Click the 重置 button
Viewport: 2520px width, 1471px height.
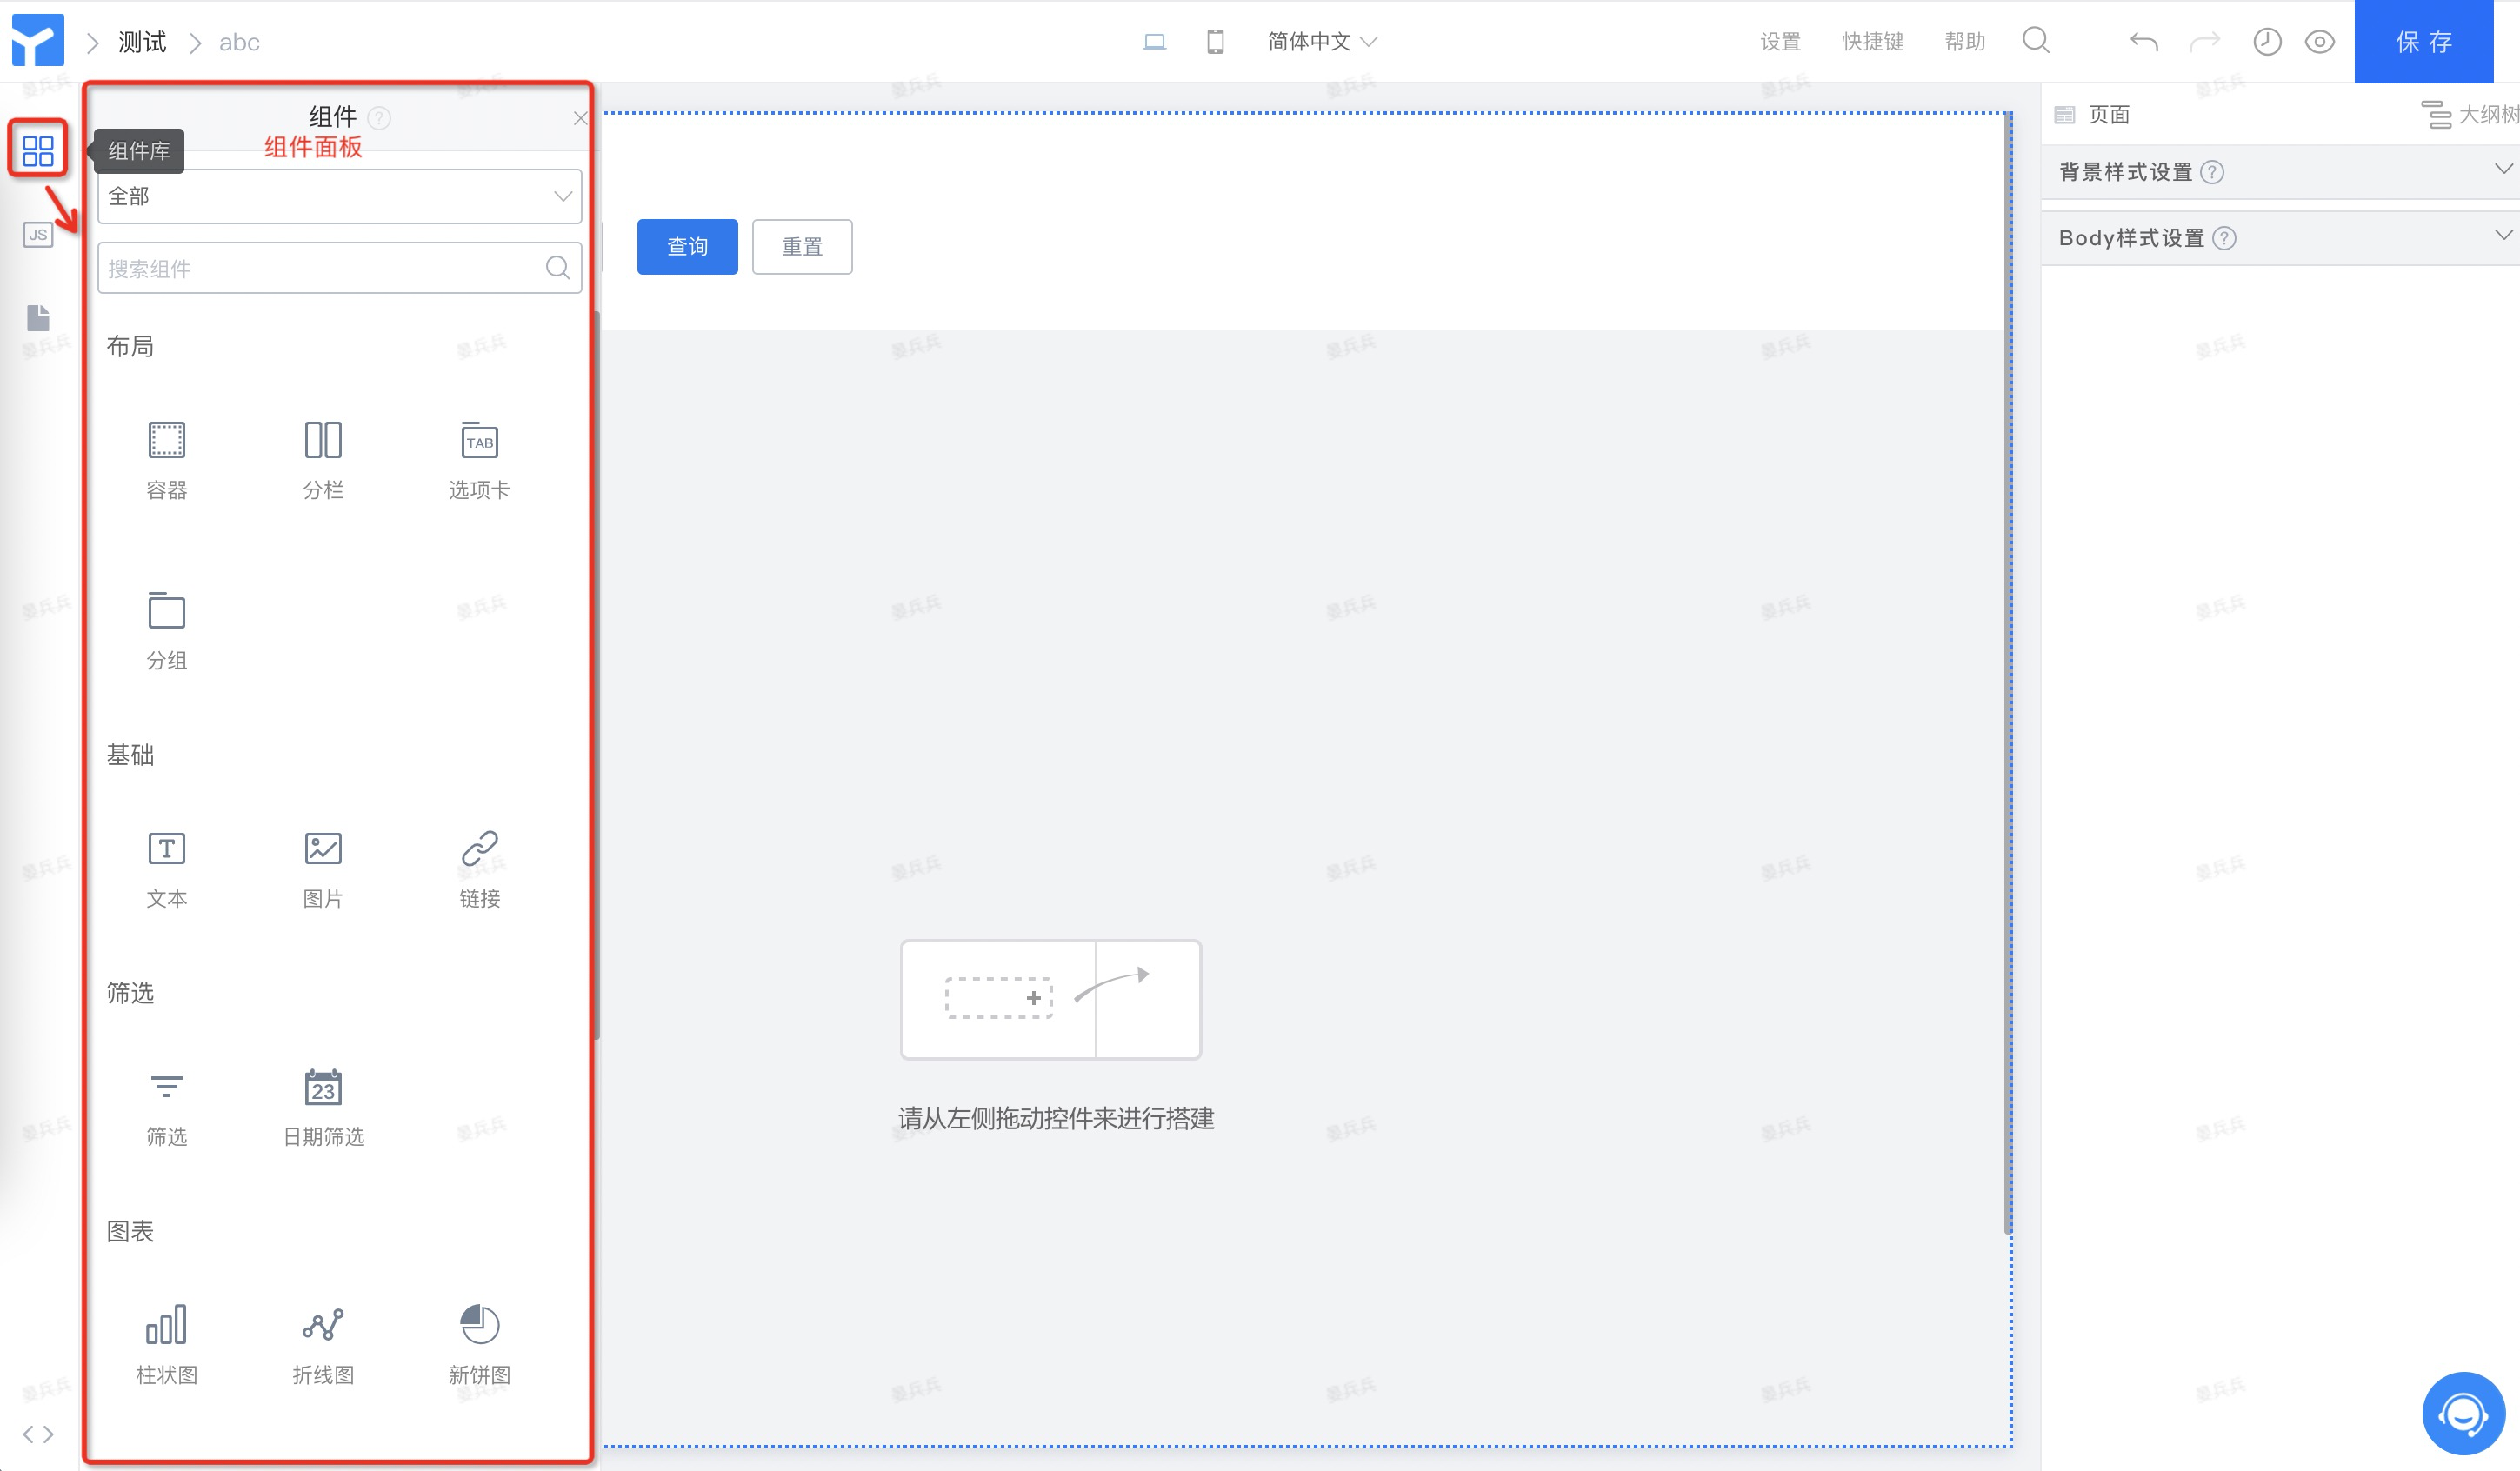click(802, 246)
